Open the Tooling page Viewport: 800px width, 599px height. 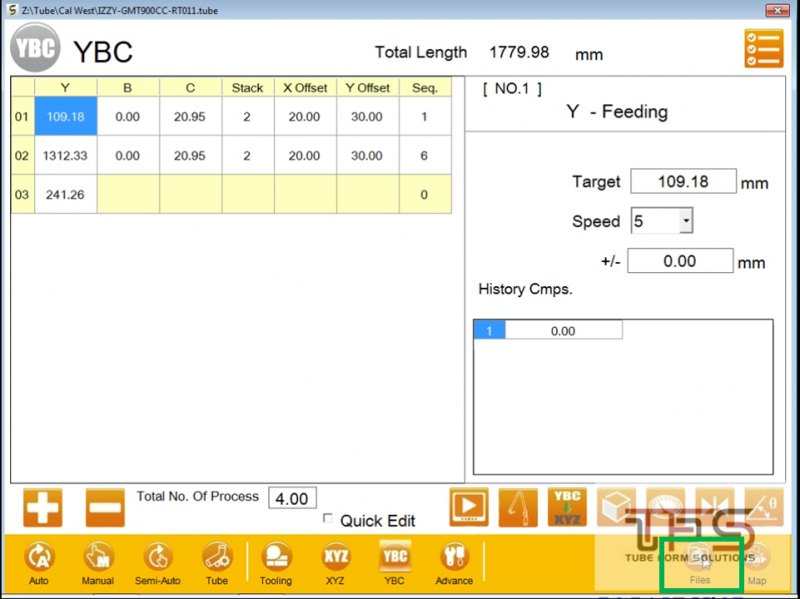276,563
